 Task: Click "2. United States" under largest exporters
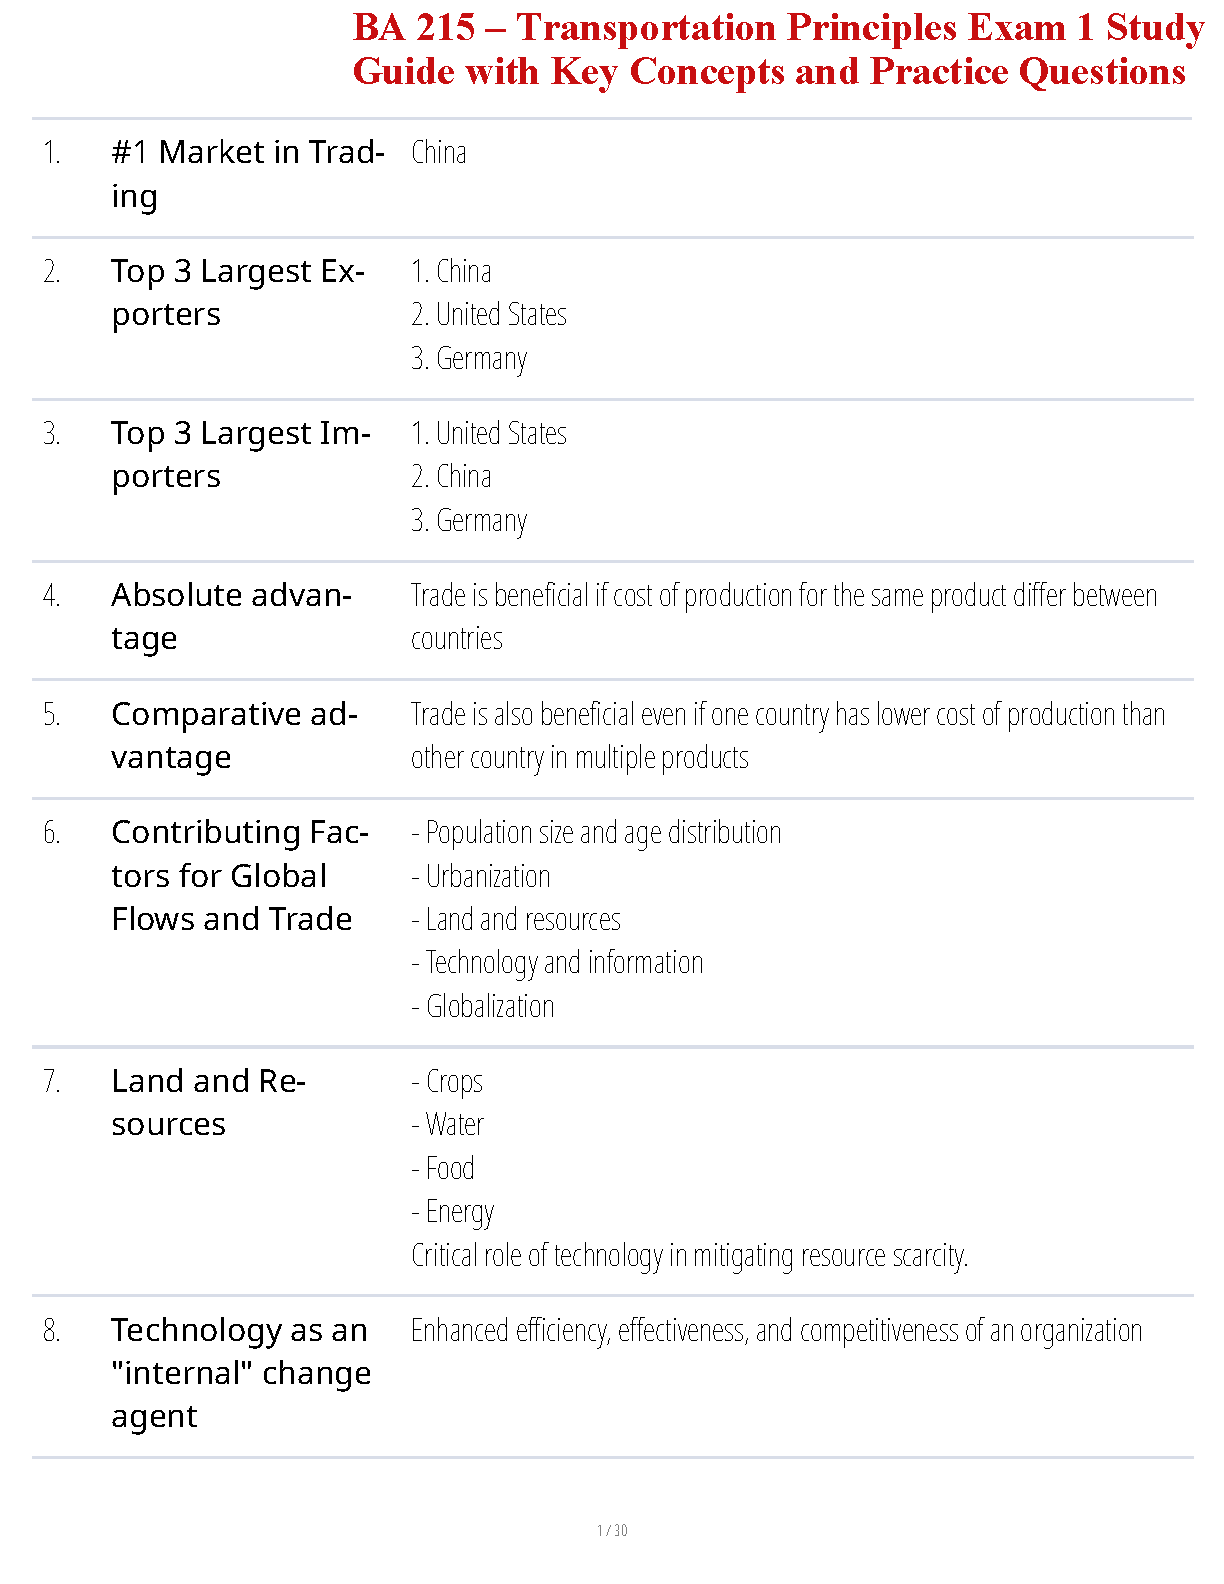(489, 315)
